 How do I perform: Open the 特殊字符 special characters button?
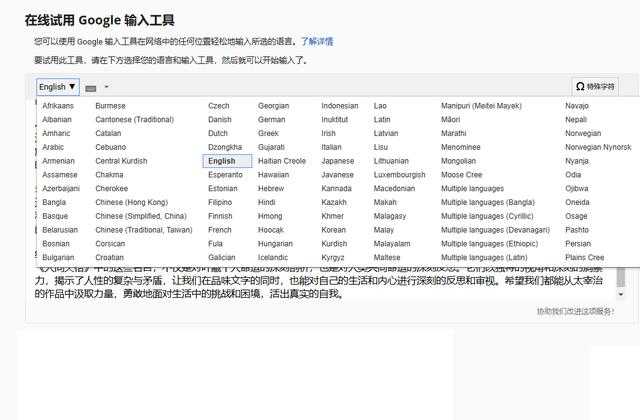point(595,87)
